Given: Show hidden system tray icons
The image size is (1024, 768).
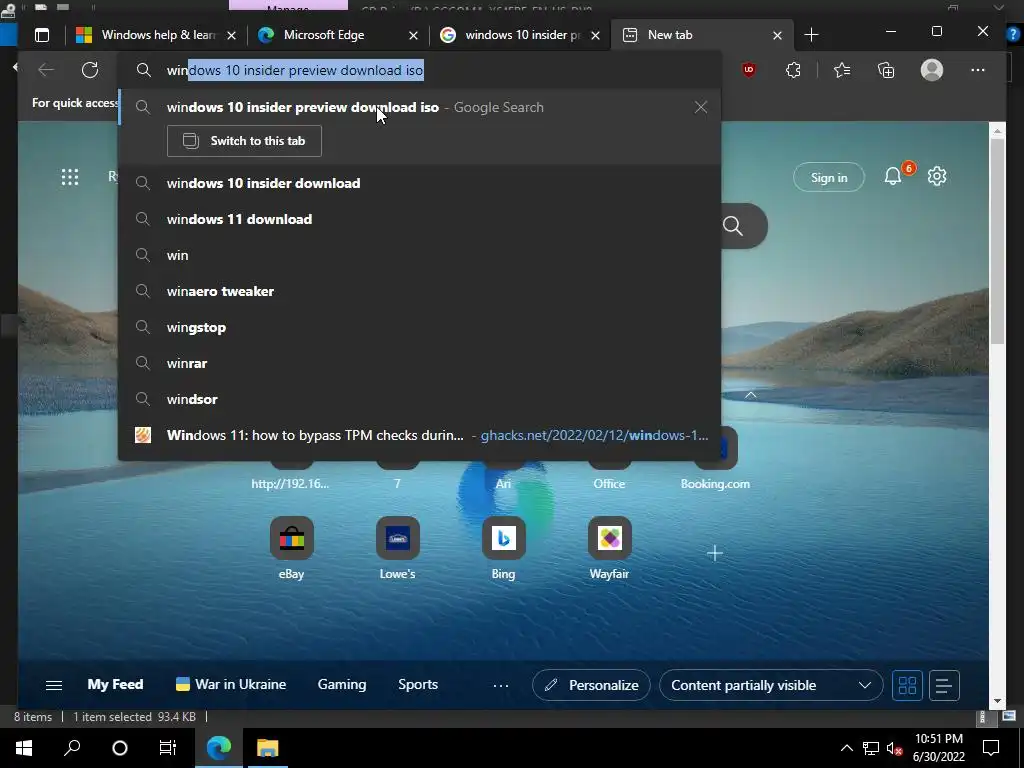Looking at the screenshot, I should tap(846, 748).
